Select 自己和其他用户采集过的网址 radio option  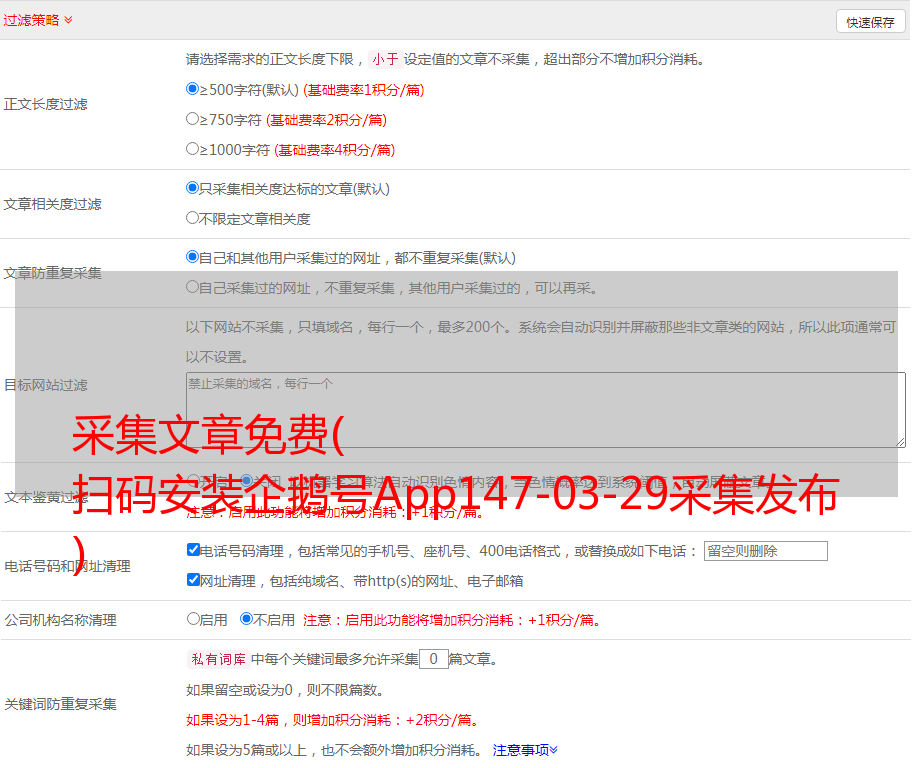[x=193, y=257]
